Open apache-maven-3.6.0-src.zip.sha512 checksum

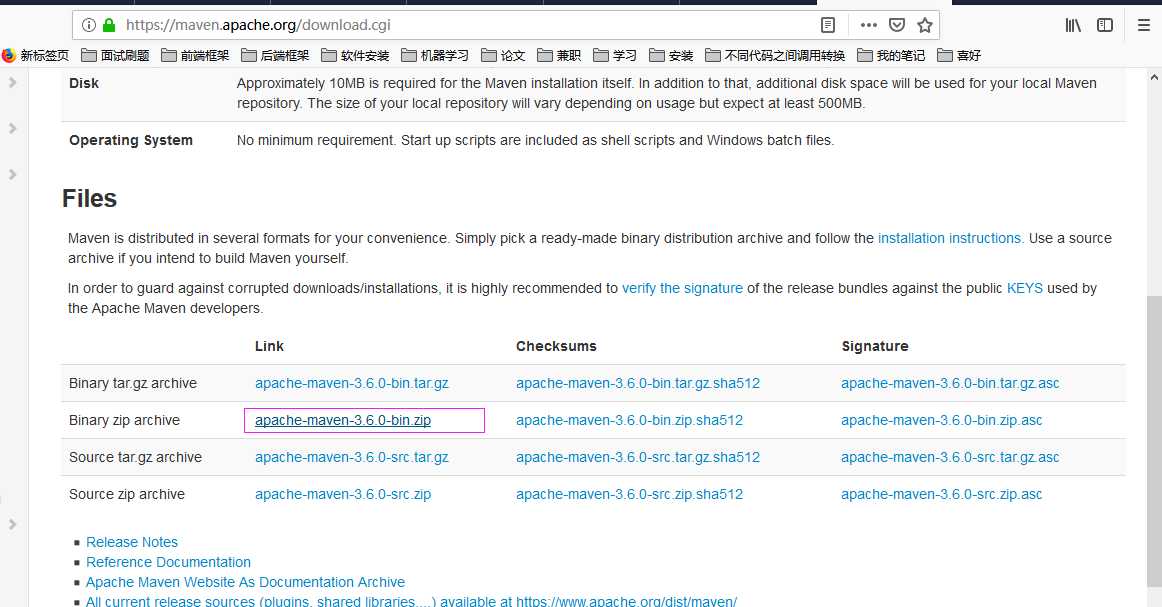coord(629,494)
